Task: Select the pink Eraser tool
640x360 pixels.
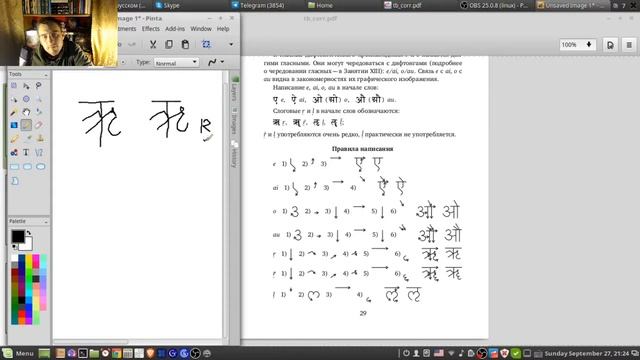Action: coord(39,125)
